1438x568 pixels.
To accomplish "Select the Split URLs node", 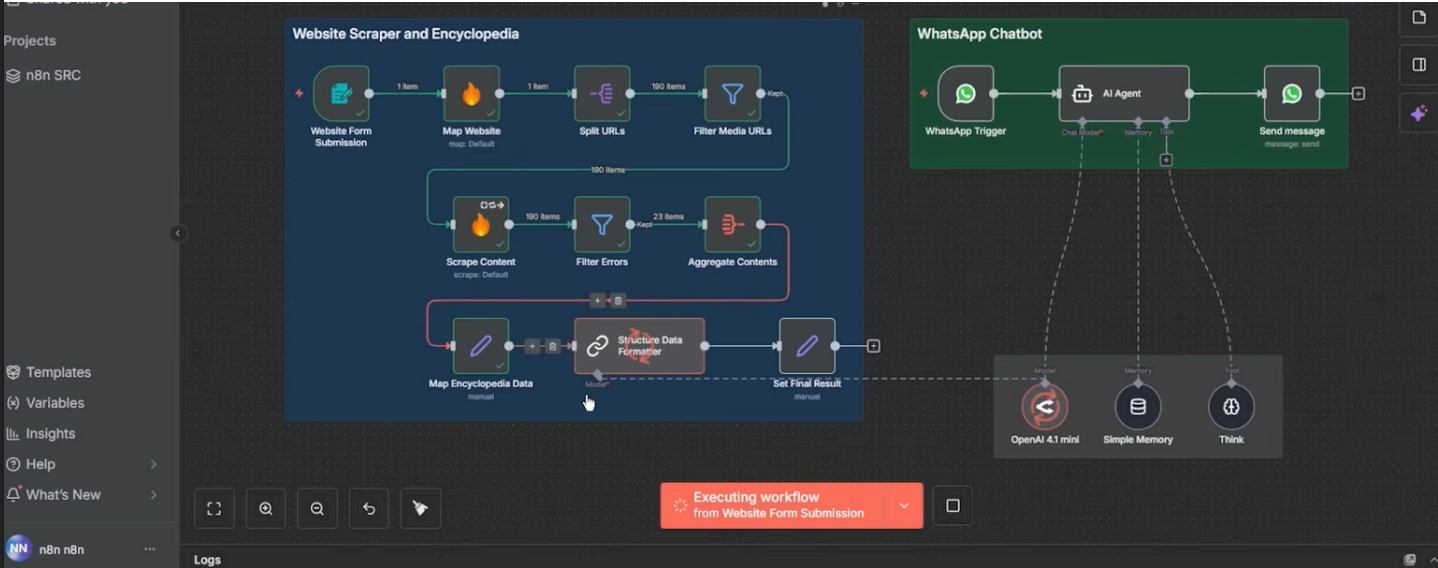I will coord(602,93).
